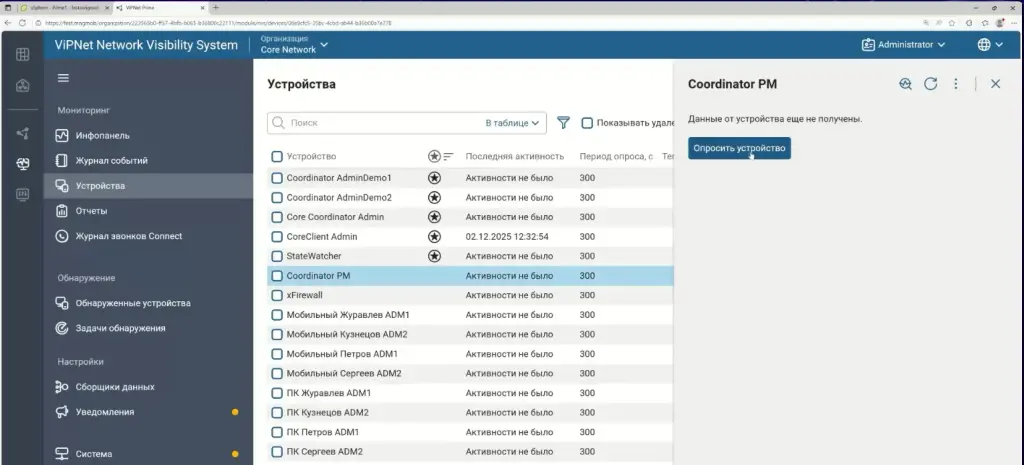Select Устройства in sidebar
The width and height of the screenshot is (1024, 465).
pos(148,186)
